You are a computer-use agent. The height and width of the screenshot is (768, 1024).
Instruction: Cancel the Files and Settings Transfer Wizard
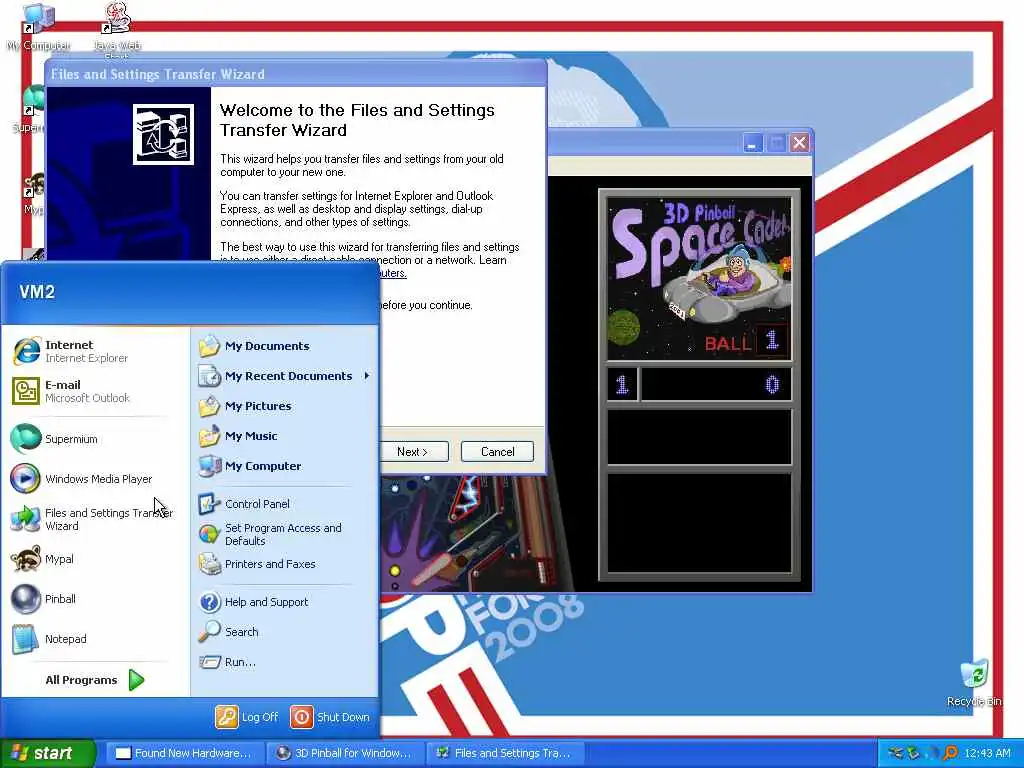click(x=497, y=452)
